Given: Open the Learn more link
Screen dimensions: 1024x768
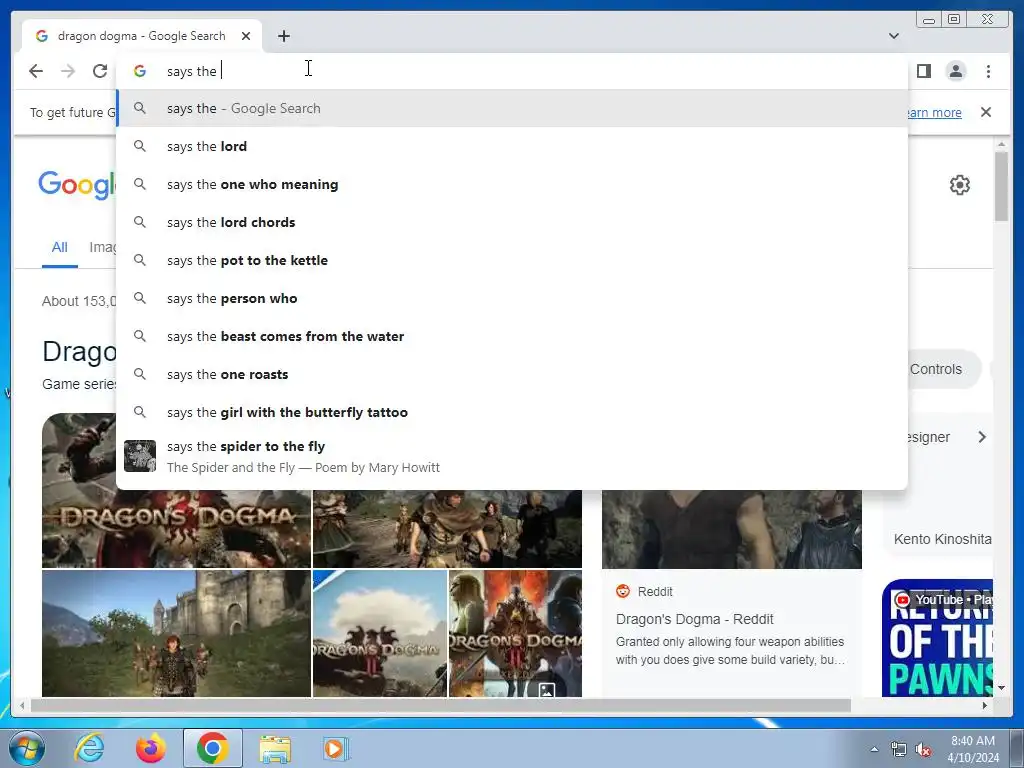Looking at the screenshot, I should tap(935, 112).
